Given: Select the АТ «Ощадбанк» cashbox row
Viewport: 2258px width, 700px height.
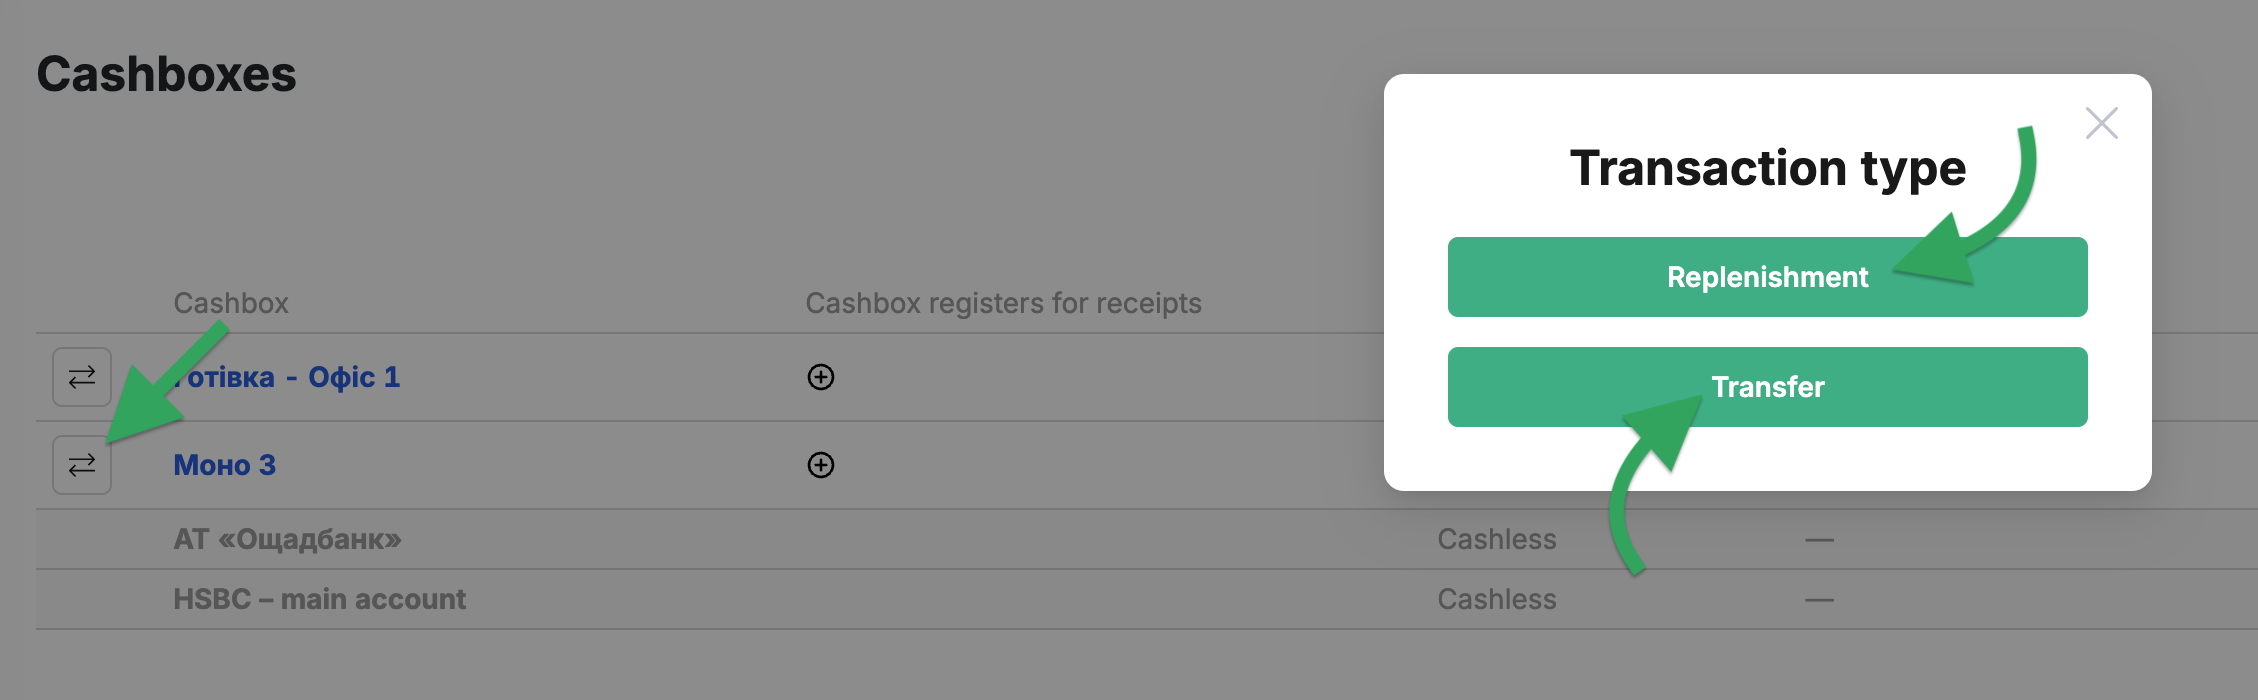Looking at the screenshot, I should [x=1146, y=539].
